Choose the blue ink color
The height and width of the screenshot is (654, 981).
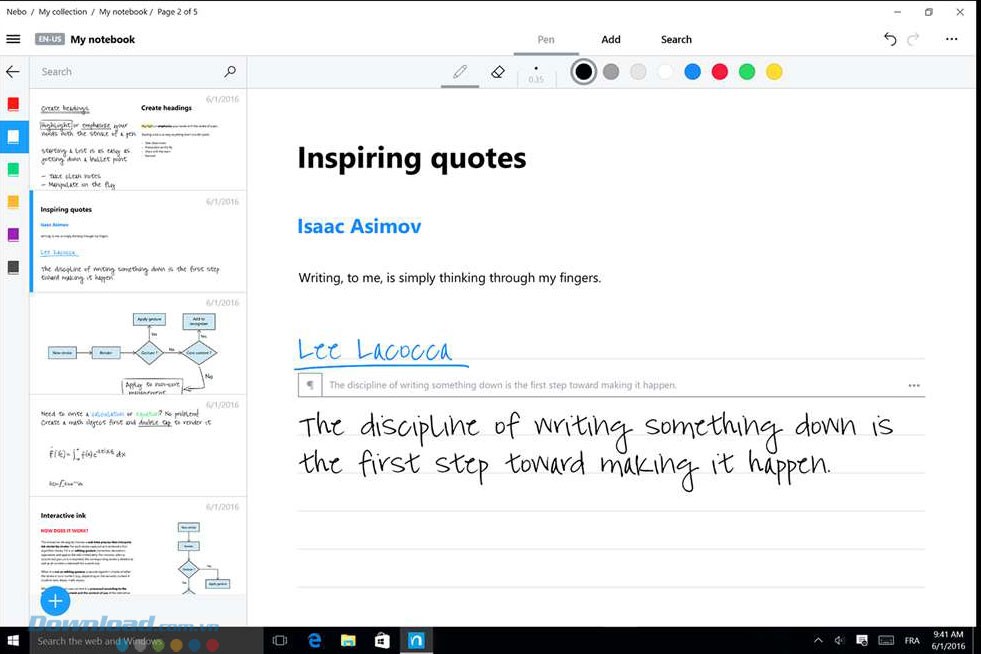(x=692, y=72)
